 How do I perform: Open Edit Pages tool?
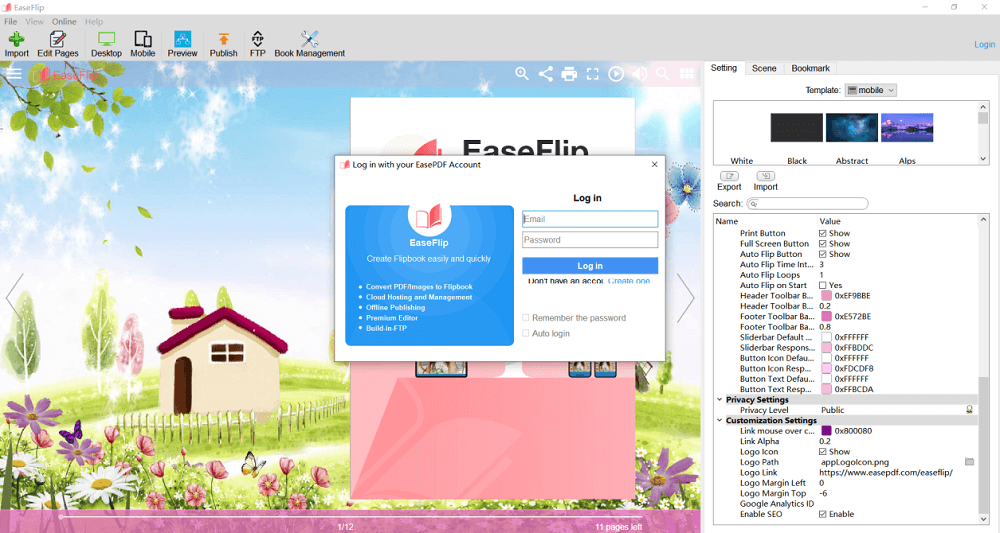[x=58, y=43]
